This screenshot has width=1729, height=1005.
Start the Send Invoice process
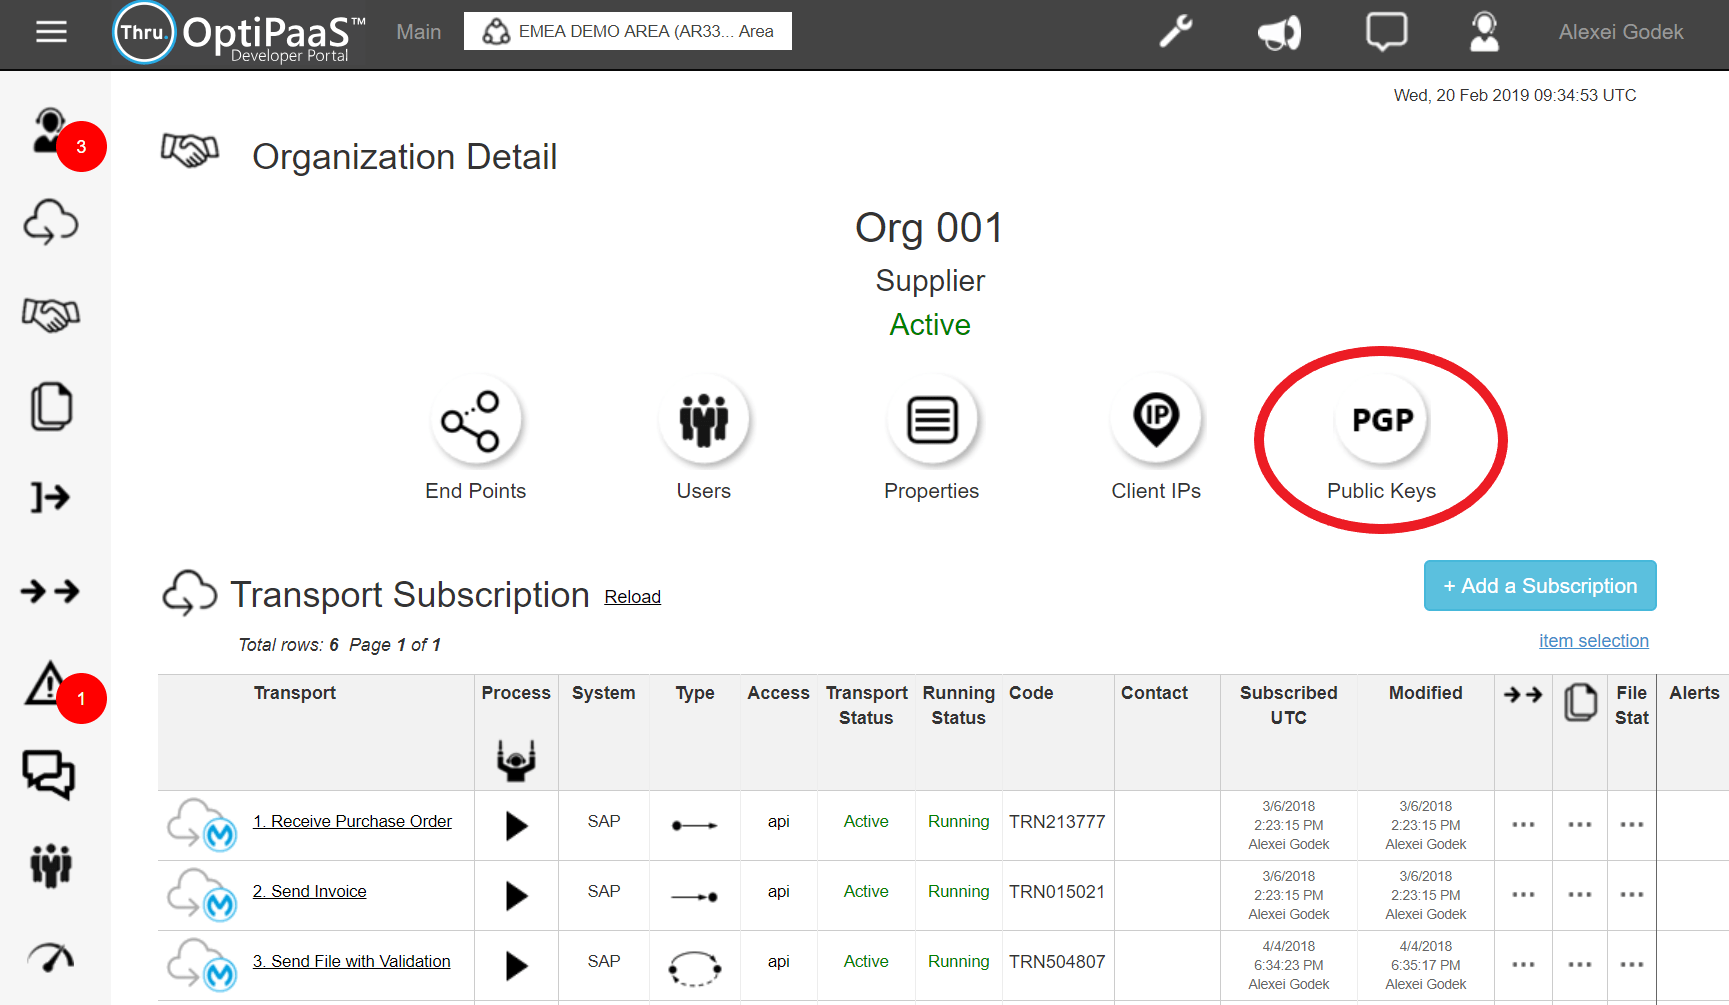click(x=515, y=895)
